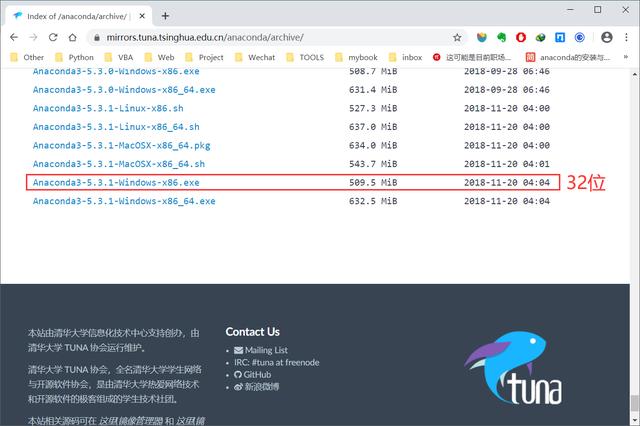Close the Index of /anaconda/archive/ tab
640x426 pixels.
point(142,16)
